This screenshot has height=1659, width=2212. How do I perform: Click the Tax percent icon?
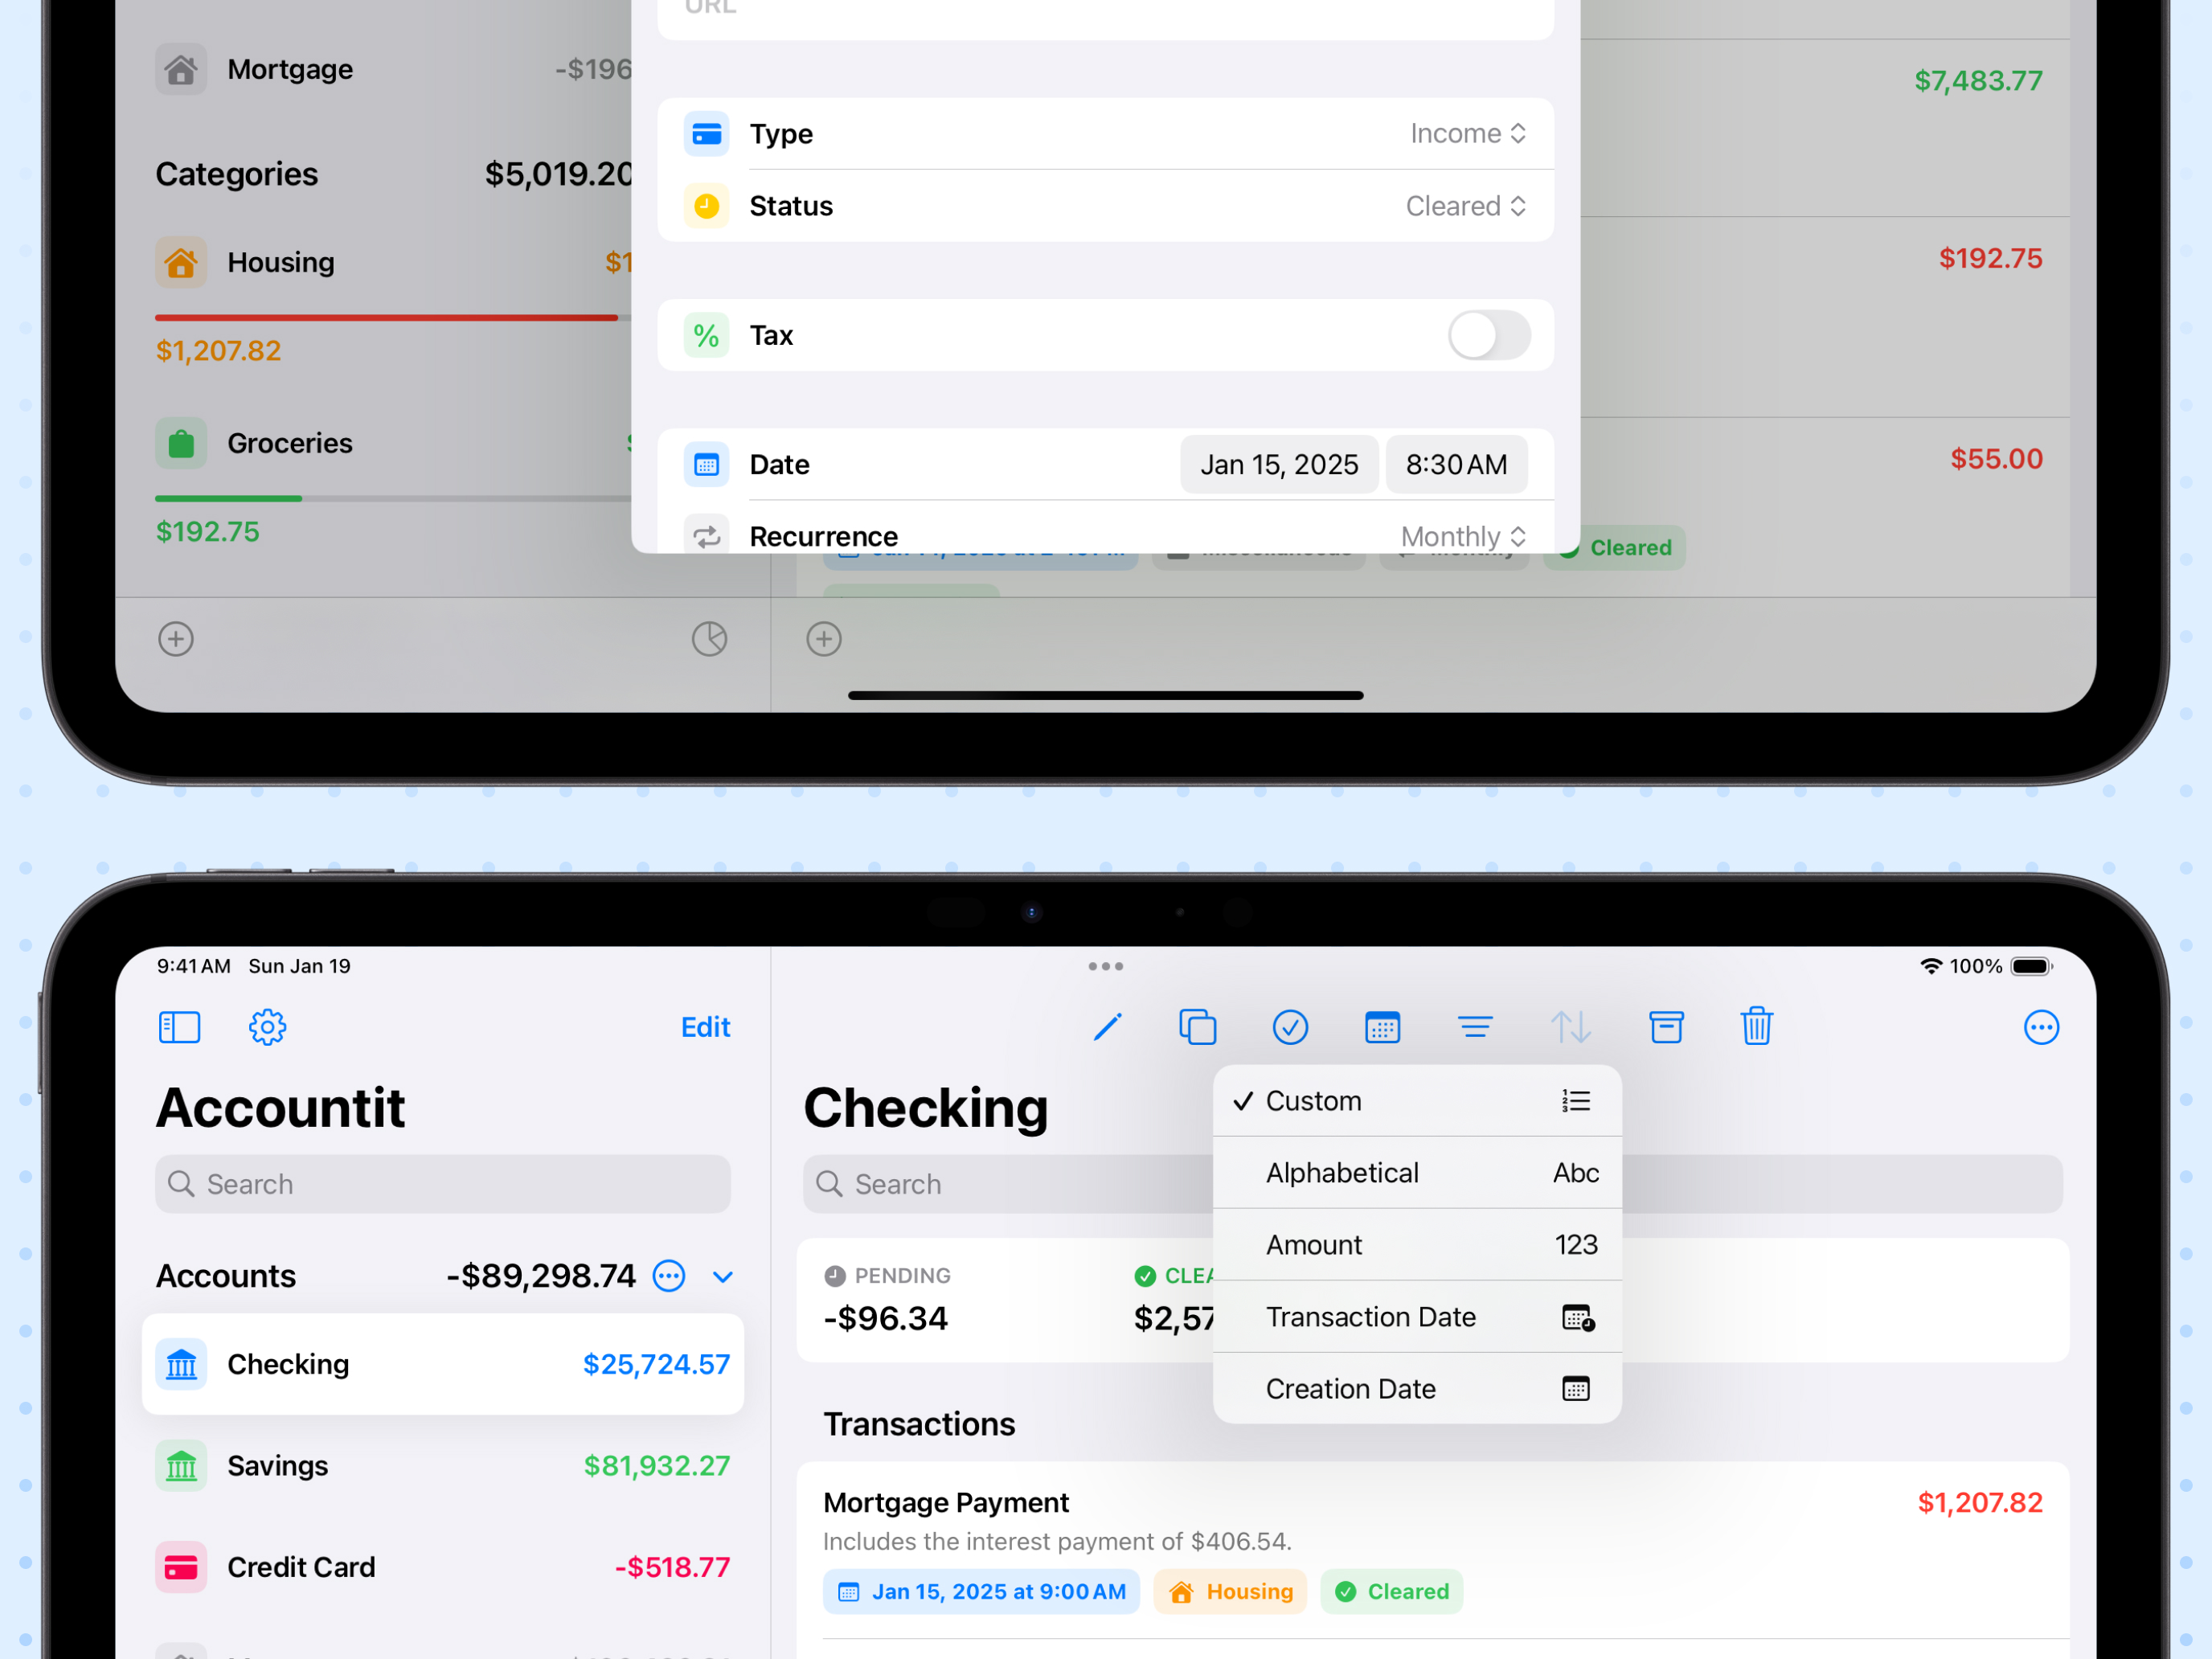pos(707,335)
